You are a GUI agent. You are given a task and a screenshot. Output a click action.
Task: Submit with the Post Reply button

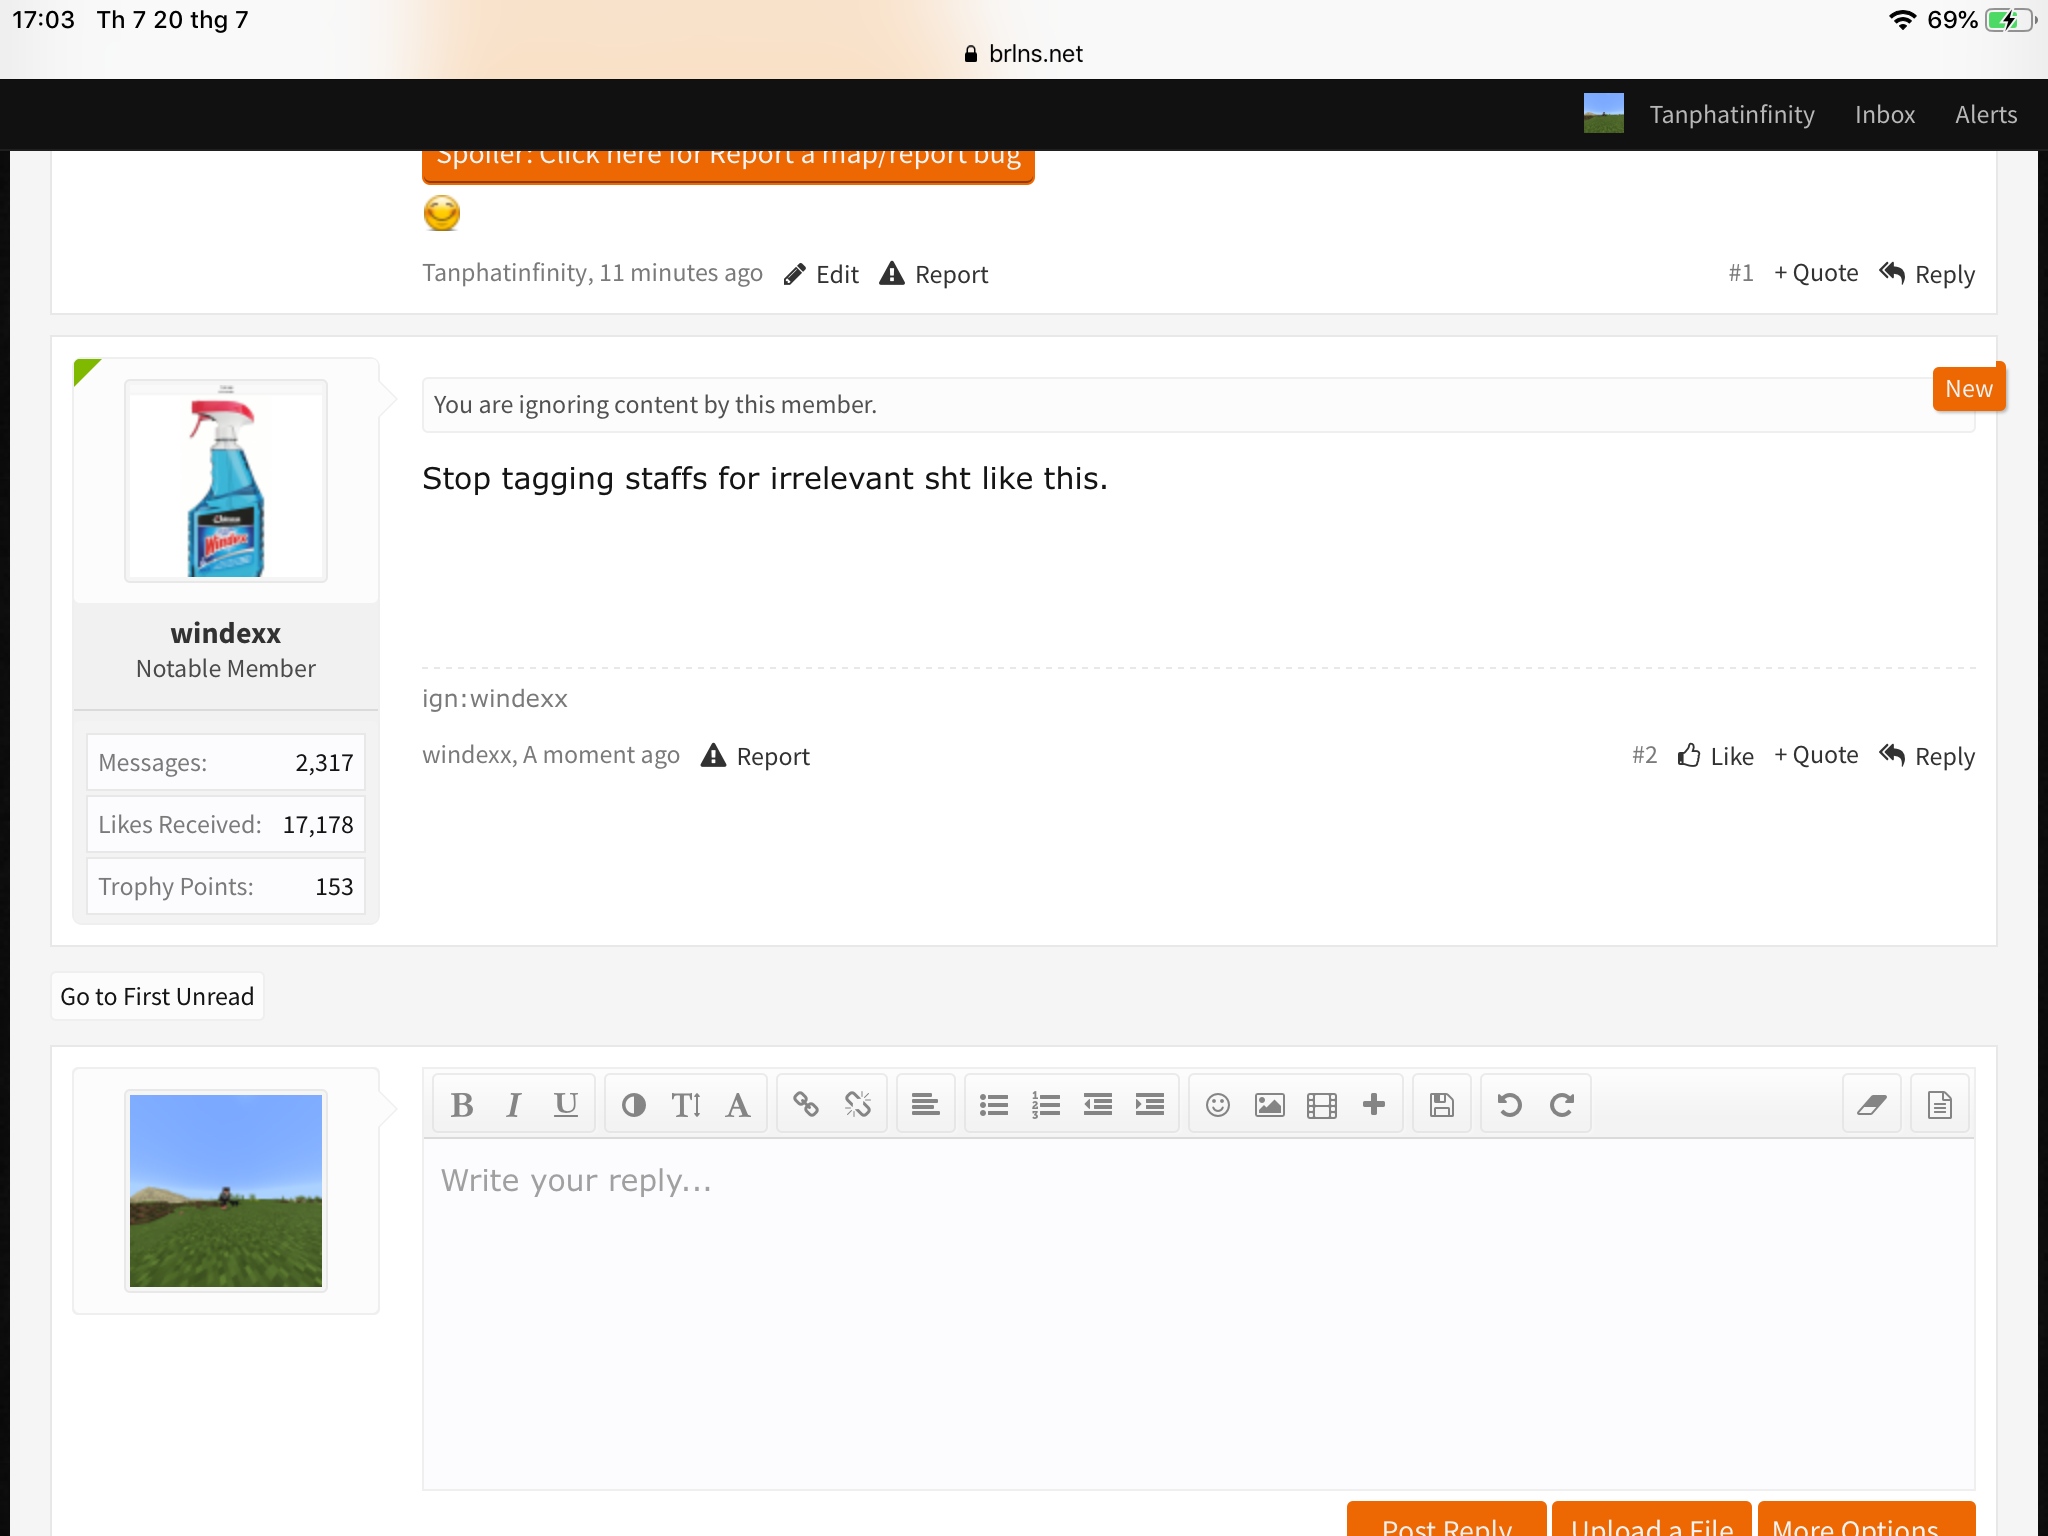point(1446,1520)
